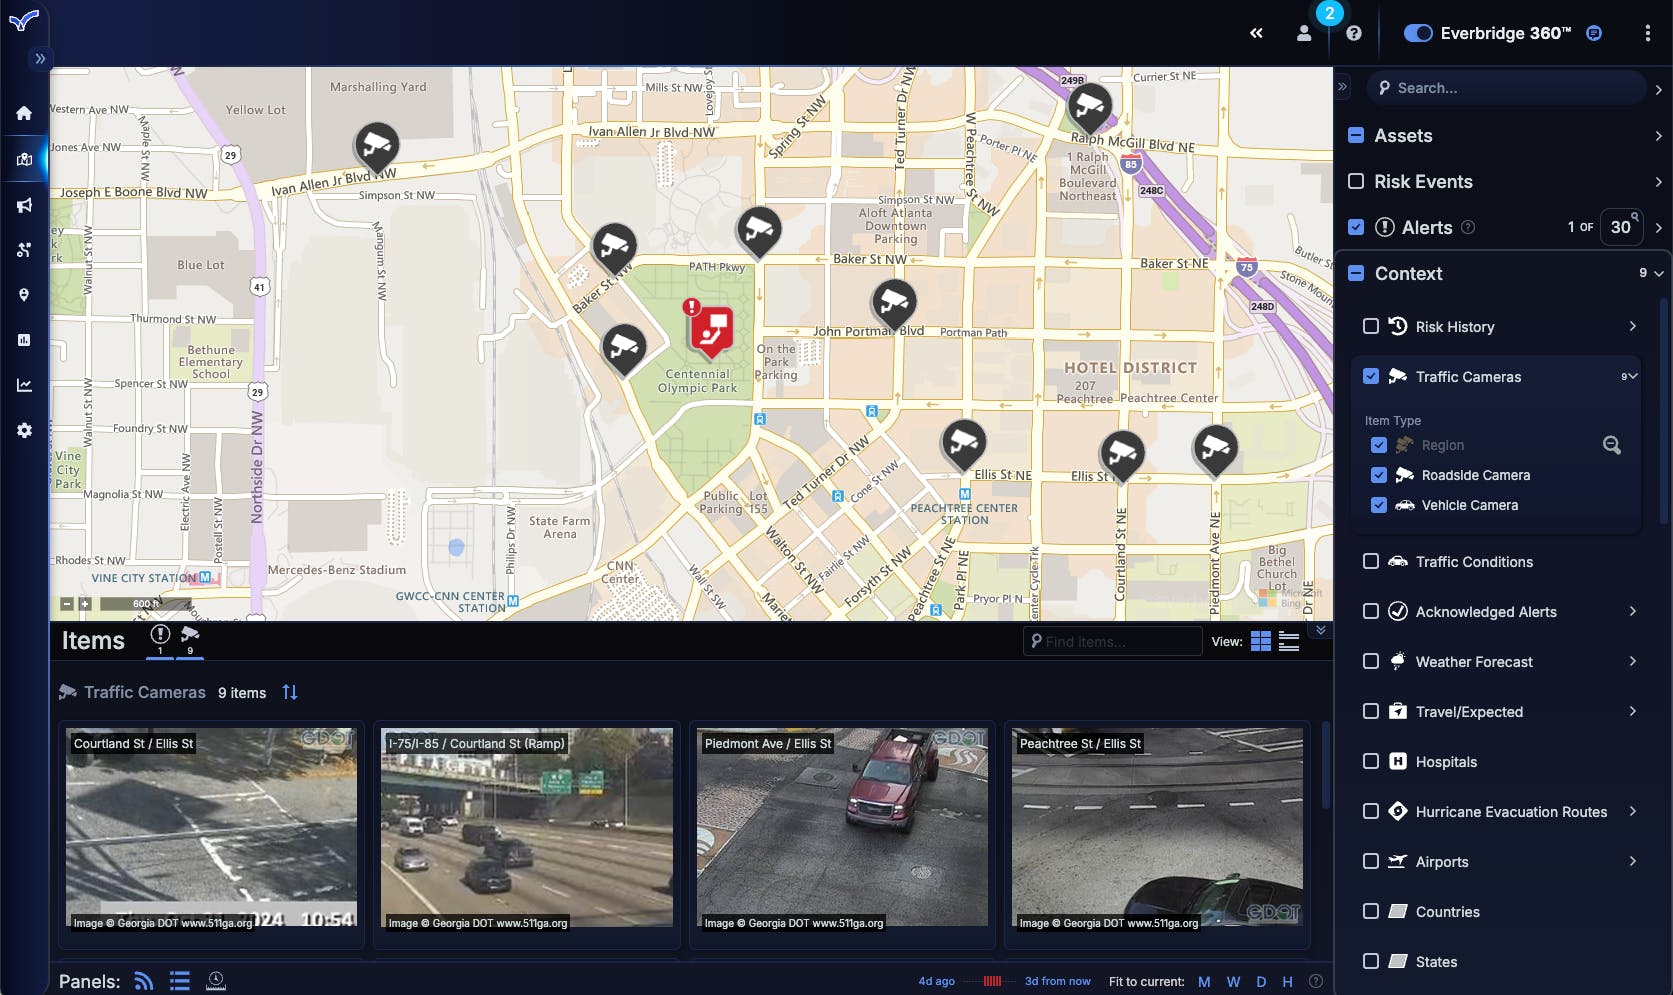Click the Risk Events section label
The width and height of the screenshot is (1673, 995).
[1422, 181]
